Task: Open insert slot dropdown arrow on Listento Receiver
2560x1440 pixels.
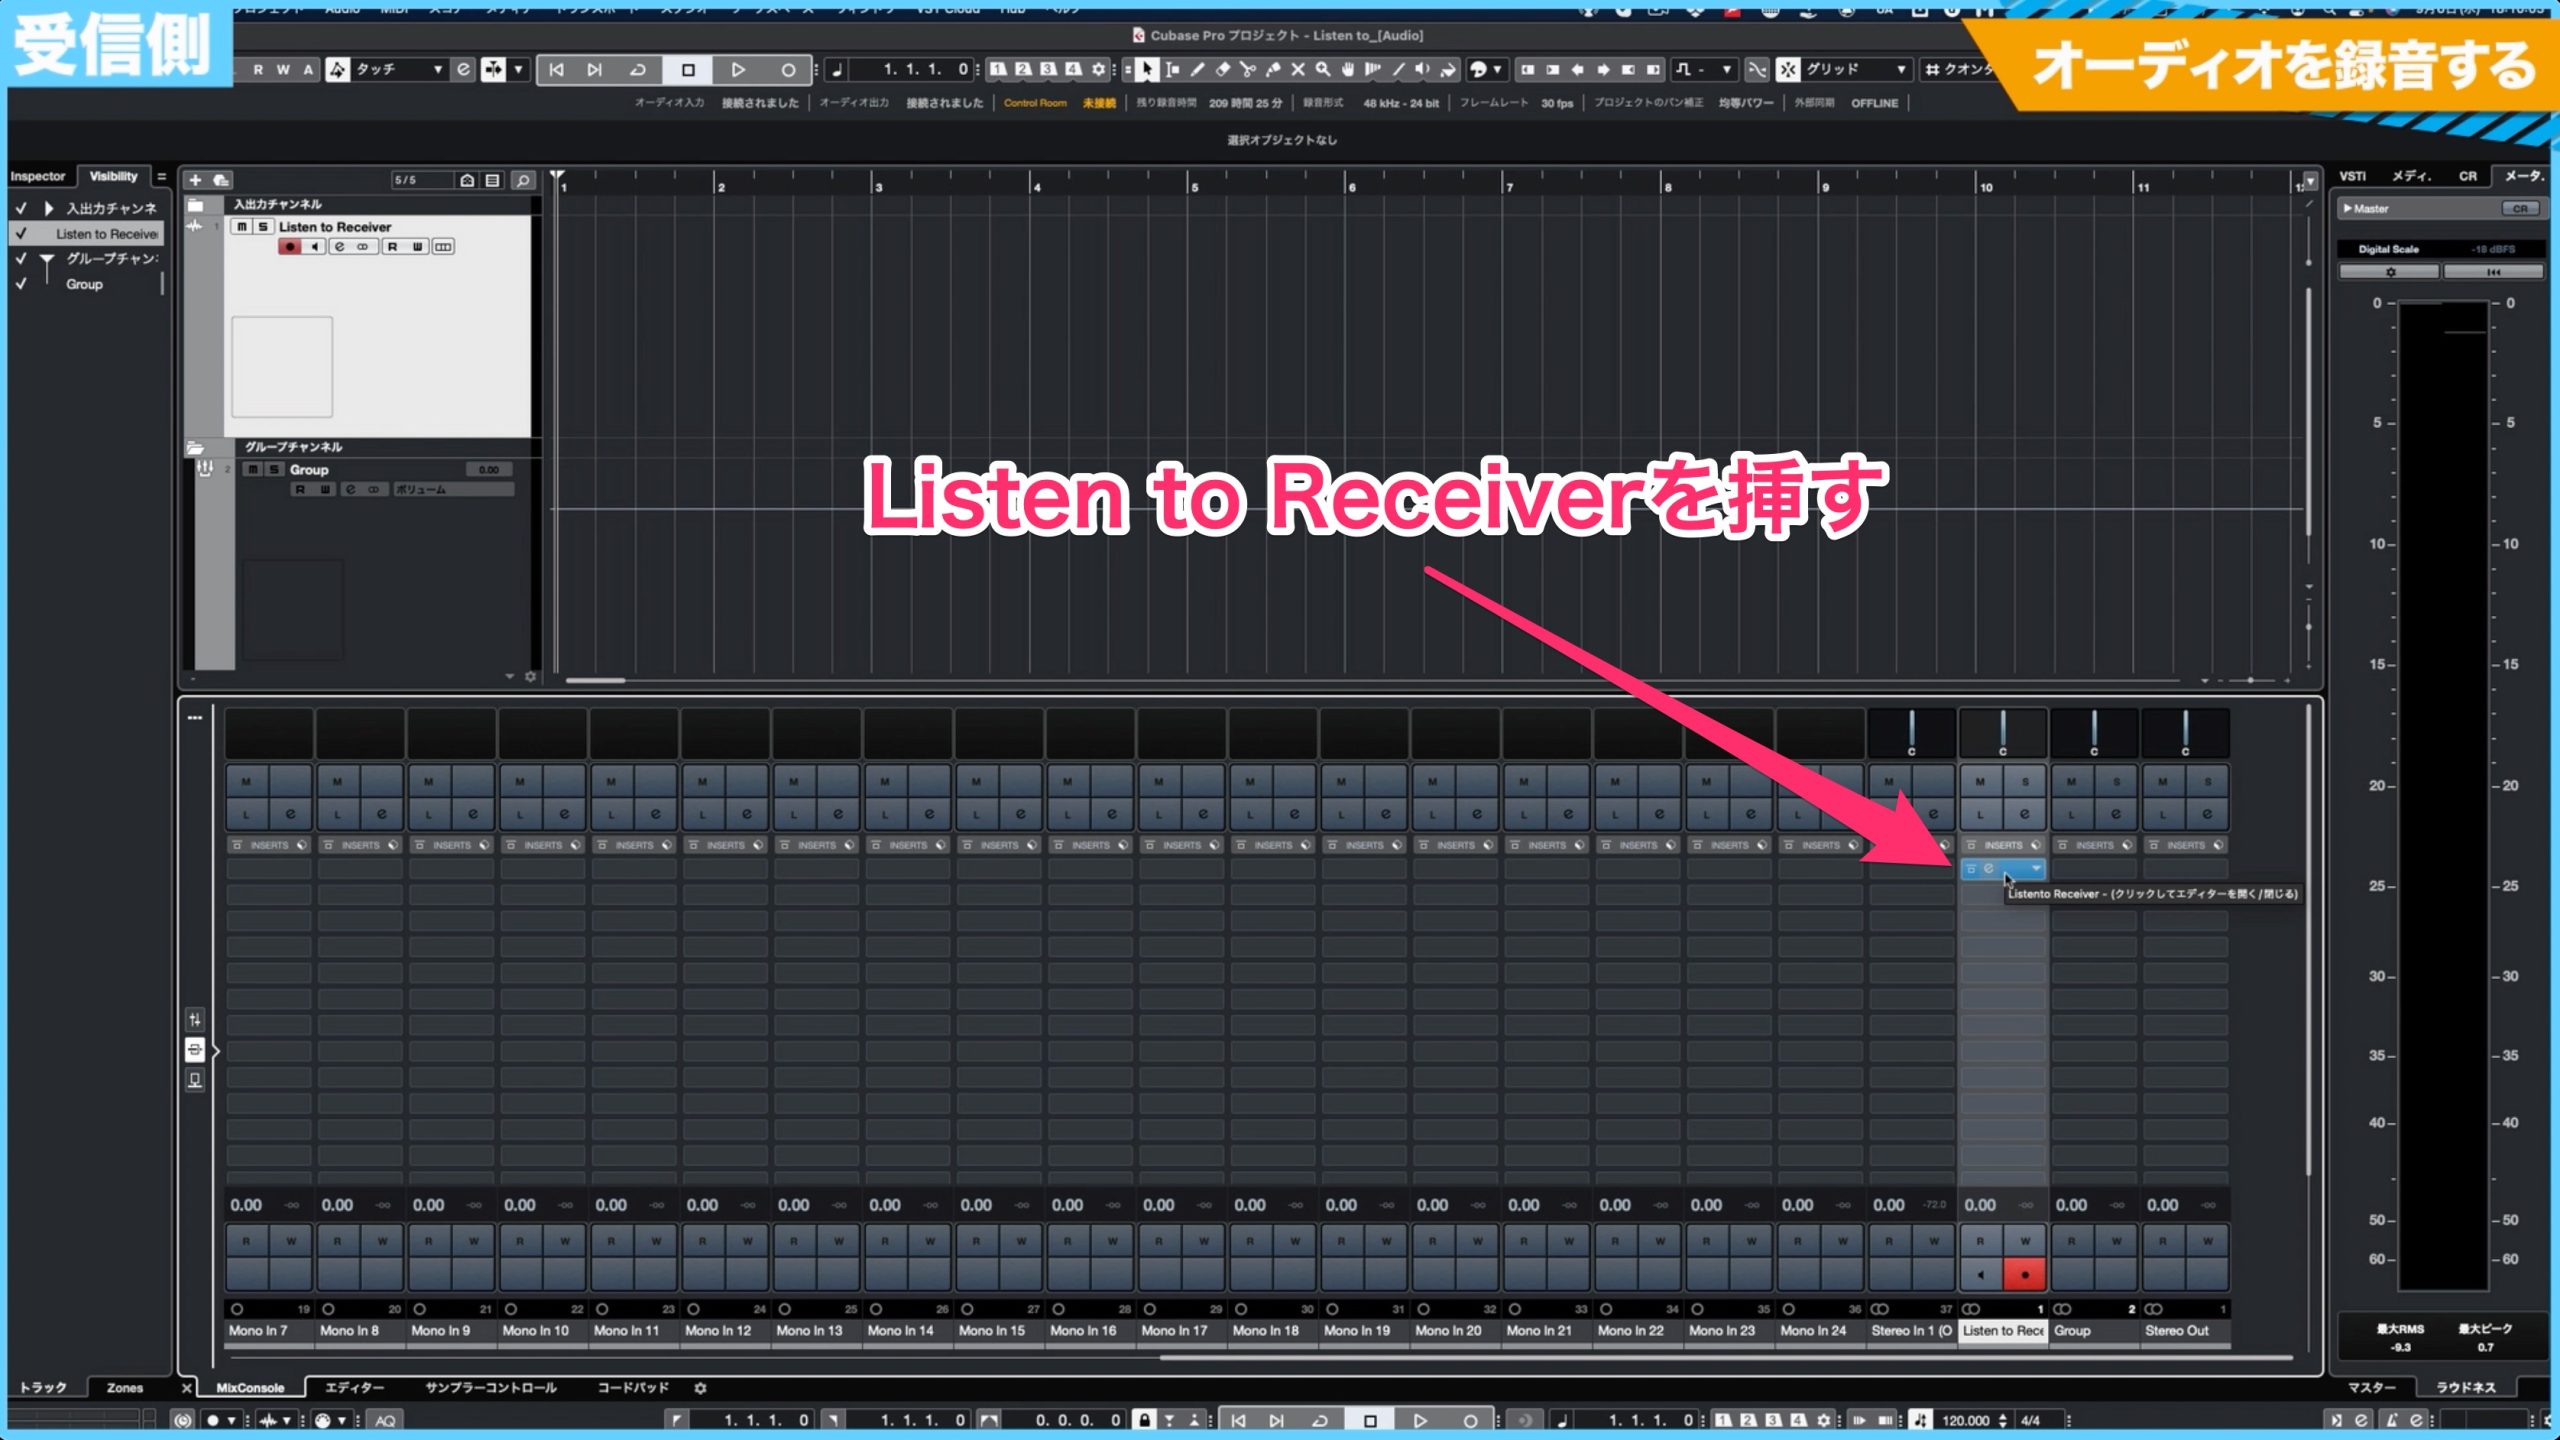Action: (x=2036, y=868)
